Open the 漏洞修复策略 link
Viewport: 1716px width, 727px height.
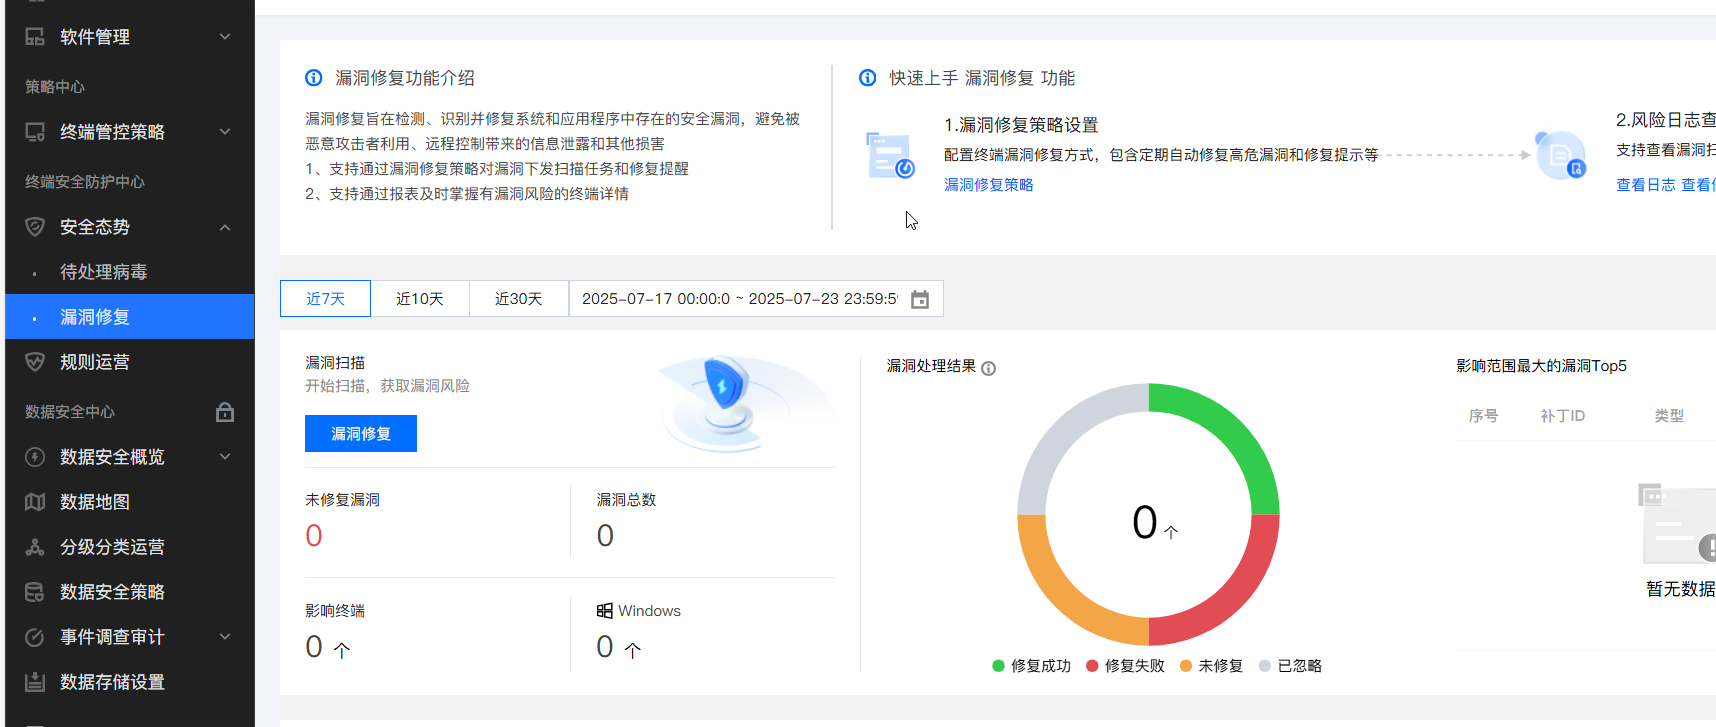989,185
